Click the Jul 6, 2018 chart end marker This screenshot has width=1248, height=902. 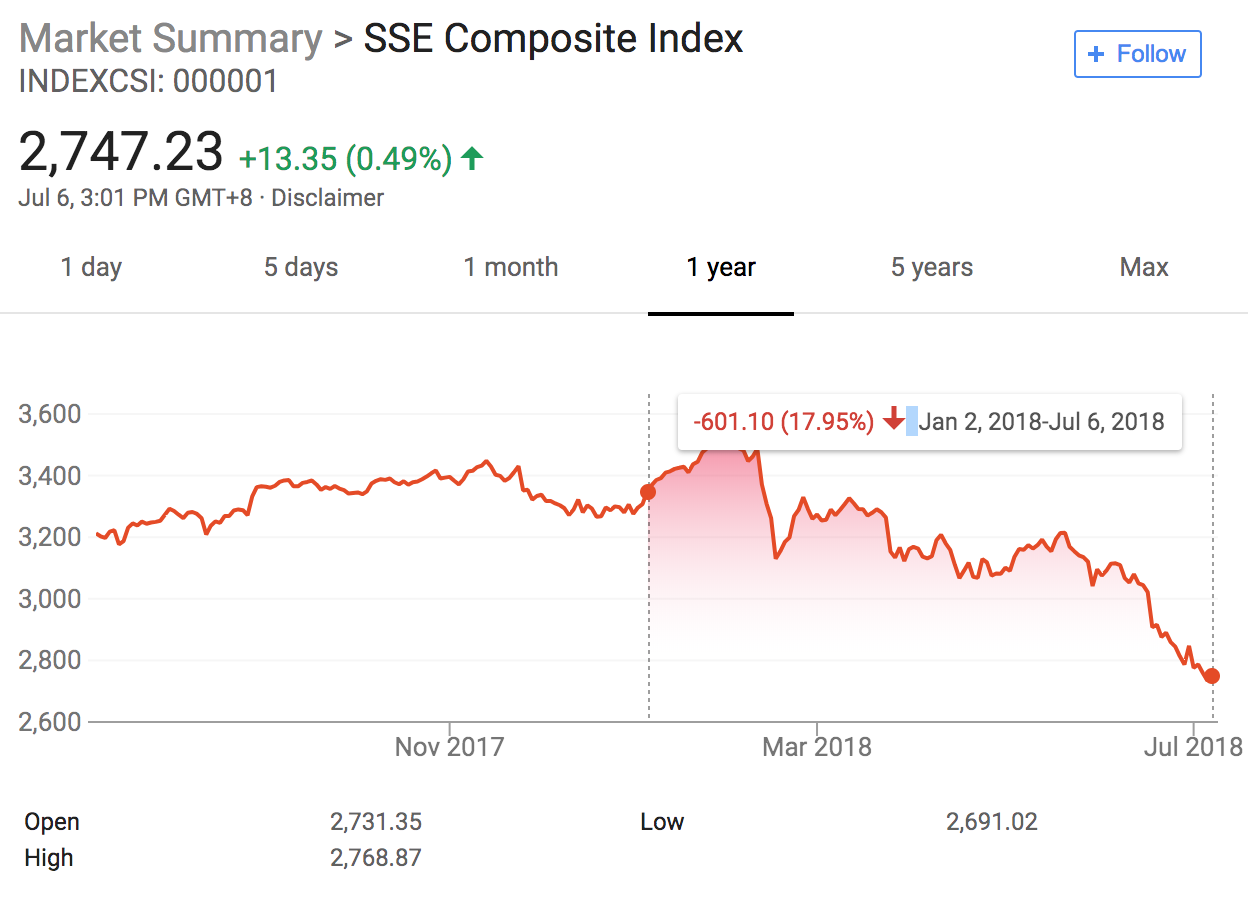pos(1212,676)
